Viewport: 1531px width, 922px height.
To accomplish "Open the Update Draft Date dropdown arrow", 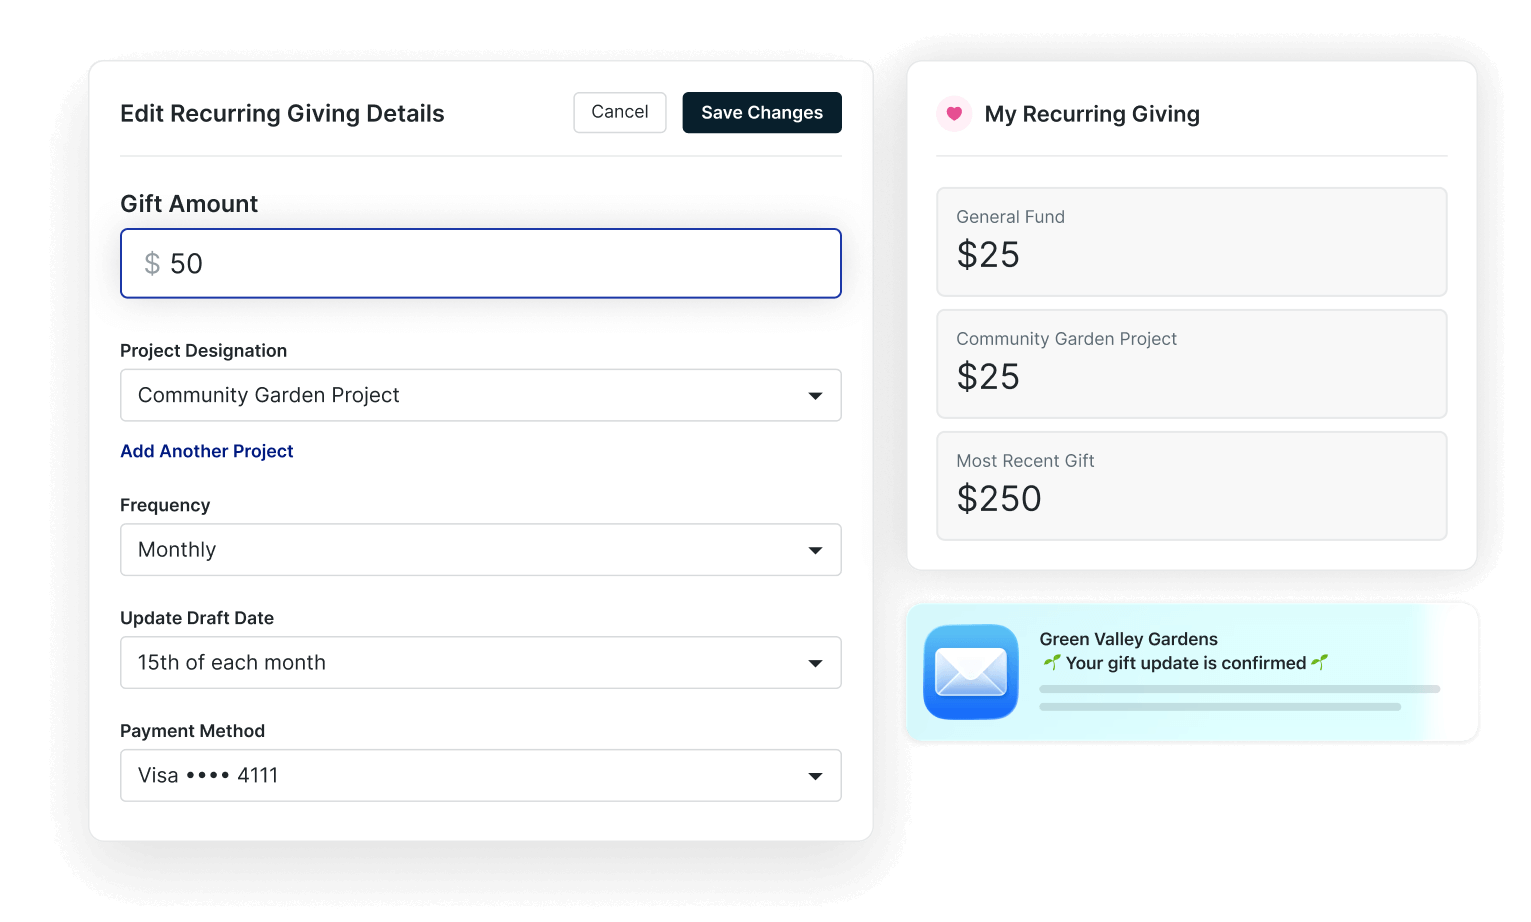I will click(815, 663).
